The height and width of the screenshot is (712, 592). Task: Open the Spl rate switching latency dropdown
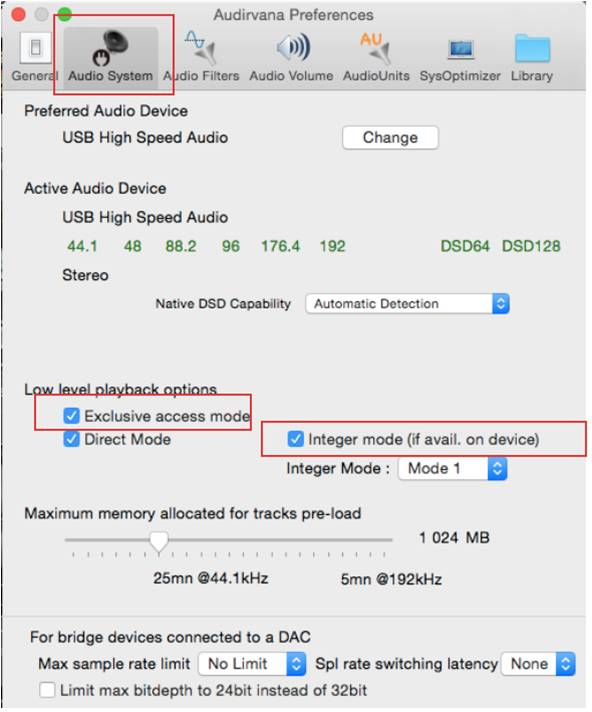538,664
